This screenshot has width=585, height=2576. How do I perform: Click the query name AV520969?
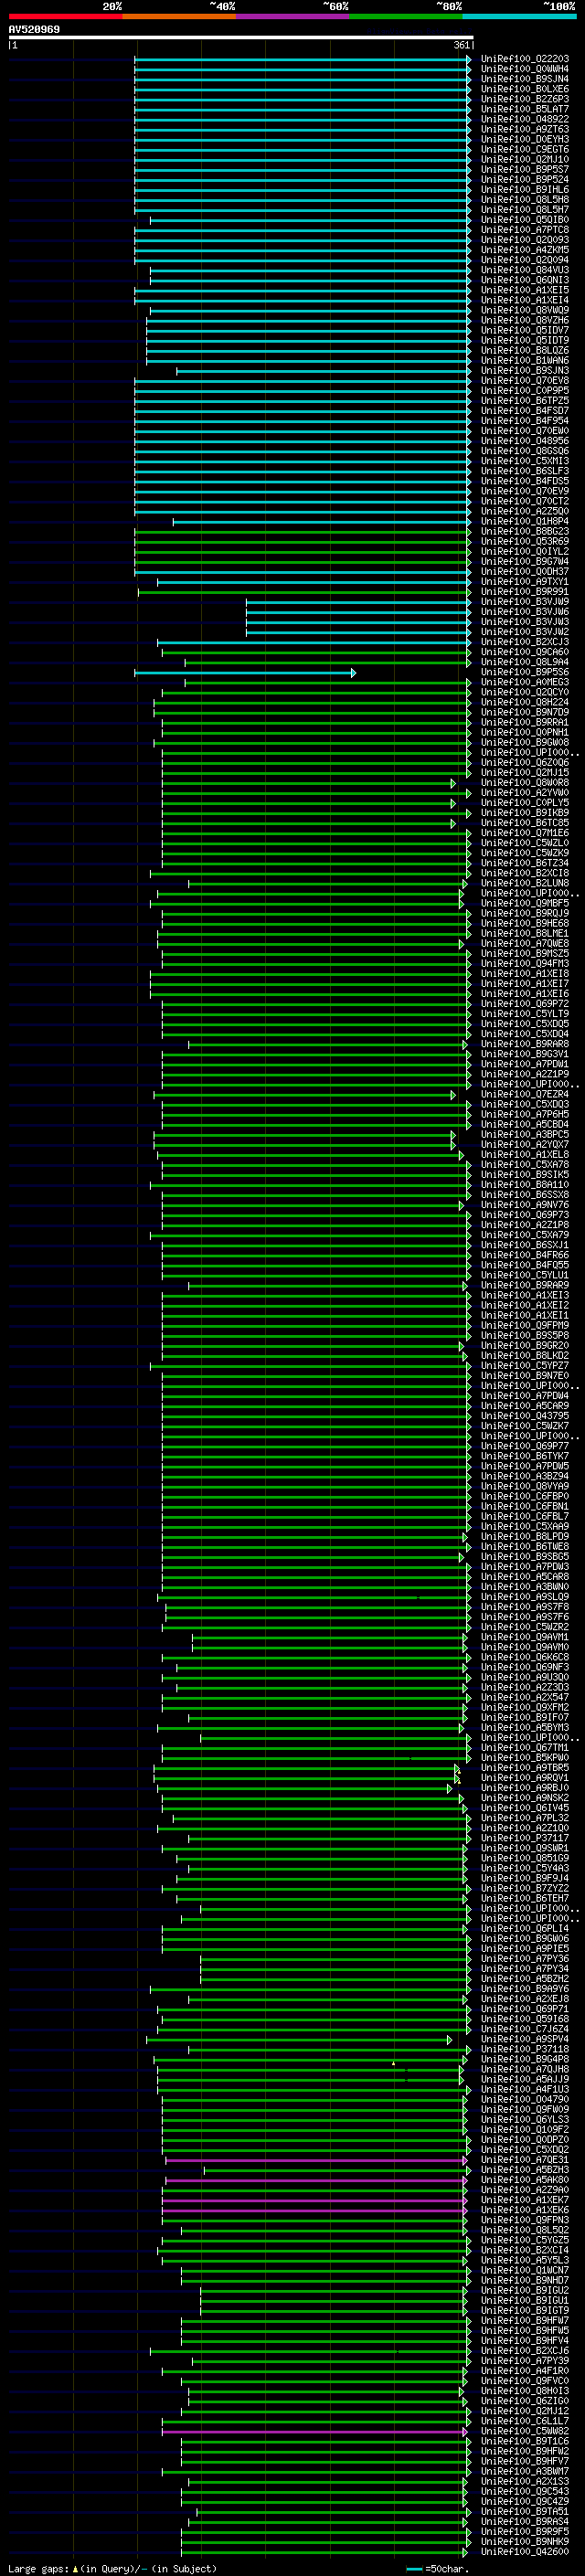pos(34,29)
